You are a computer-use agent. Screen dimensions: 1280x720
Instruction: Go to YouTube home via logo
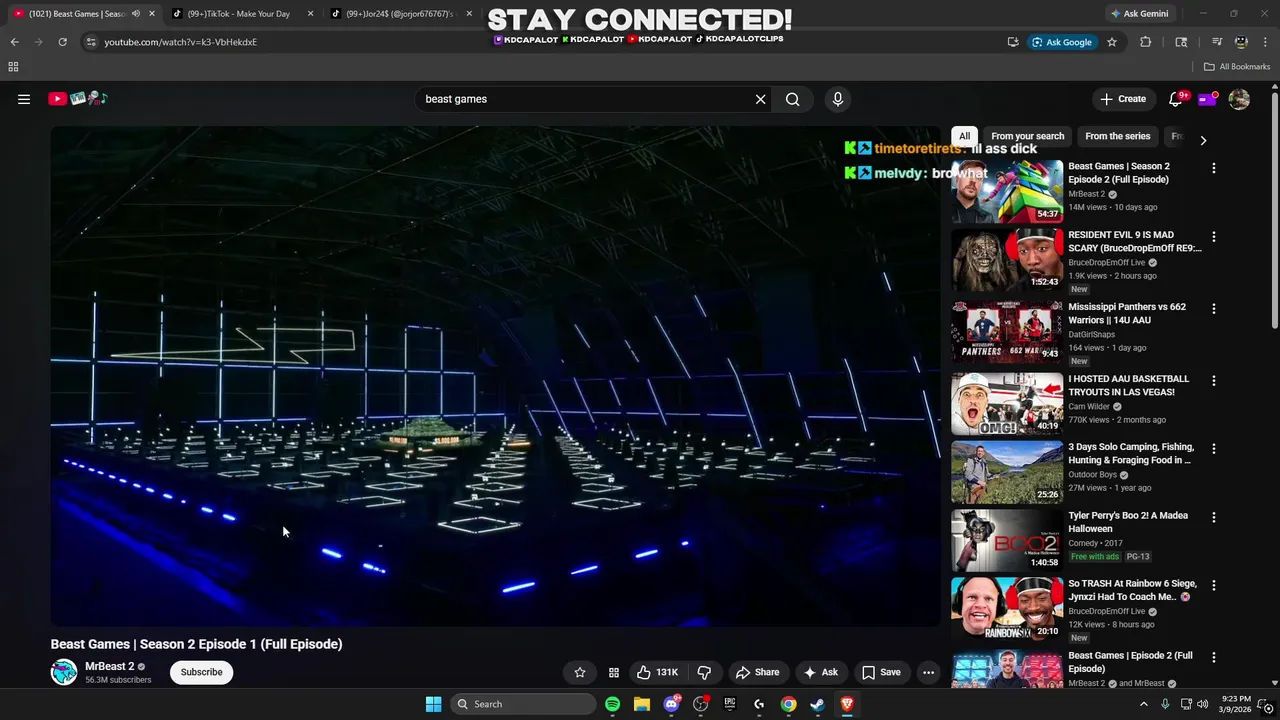pos(77,98)
